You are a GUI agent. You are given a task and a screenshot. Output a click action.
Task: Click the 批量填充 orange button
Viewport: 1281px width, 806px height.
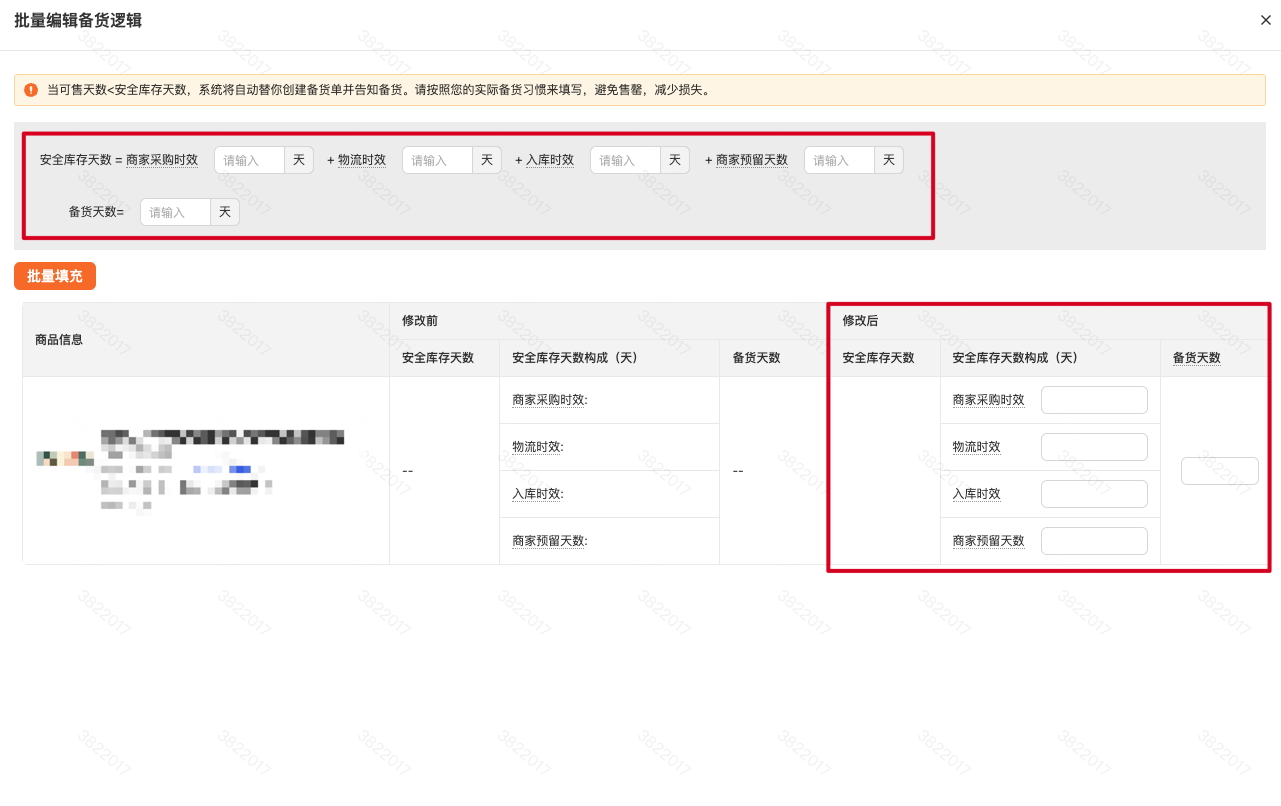[54, 276]
